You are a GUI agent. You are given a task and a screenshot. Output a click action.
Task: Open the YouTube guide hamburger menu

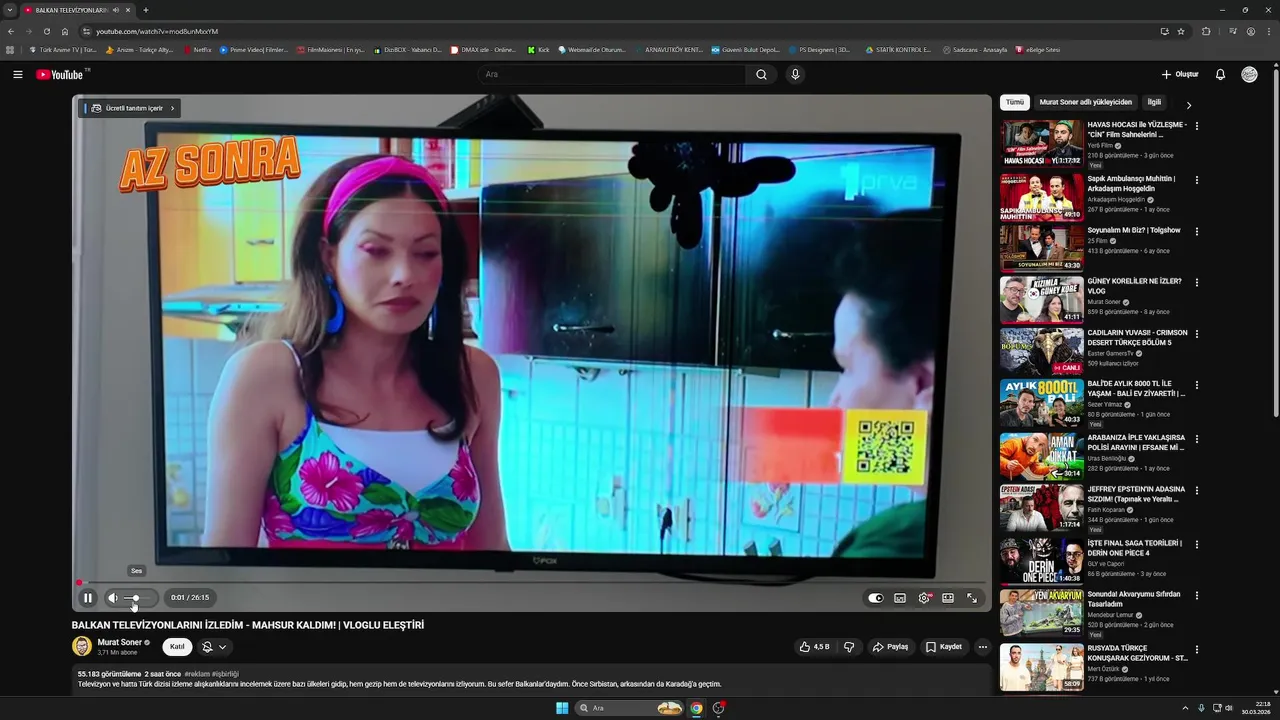point(17,74)
